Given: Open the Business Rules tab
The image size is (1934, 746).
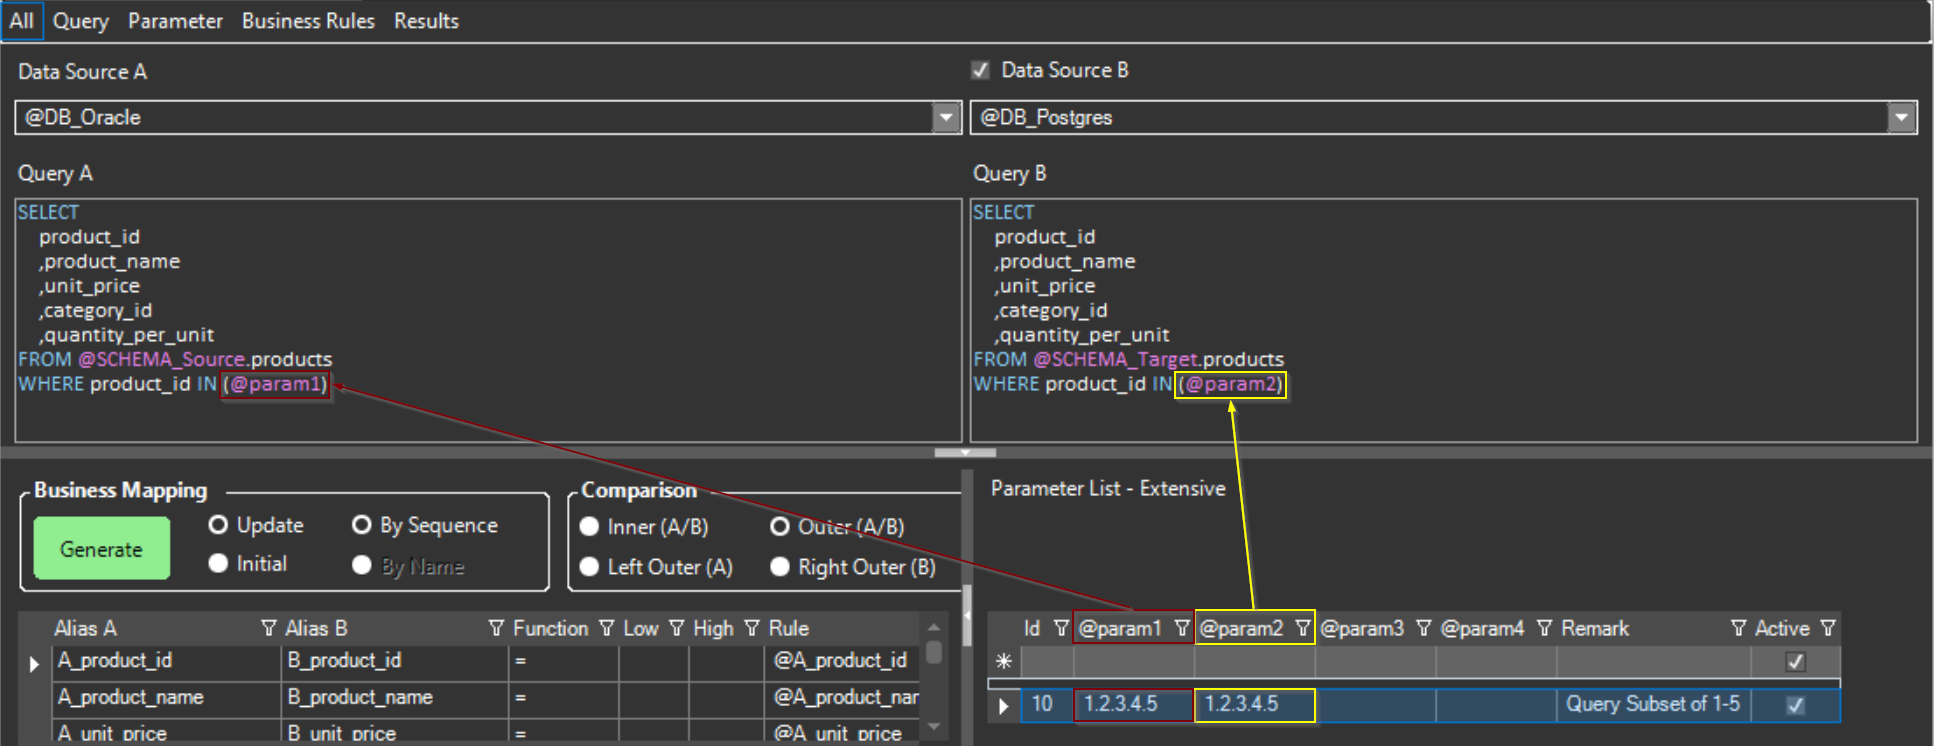Looking at the screenshot, I should pyautogui.click(x=308, y=21).
